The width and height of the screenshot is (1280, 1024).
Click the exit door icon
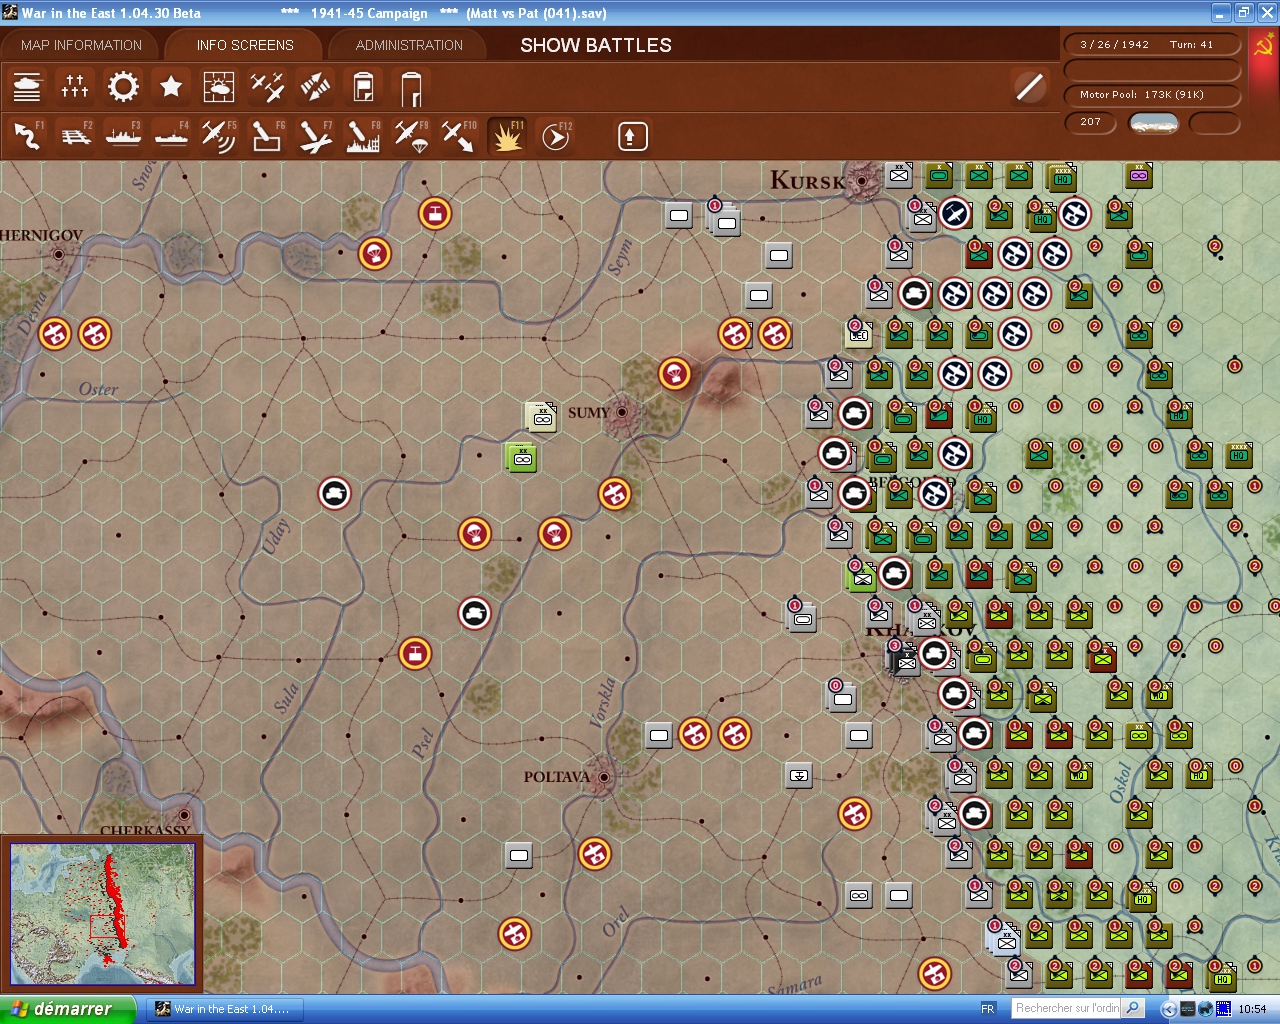(411, 88)
